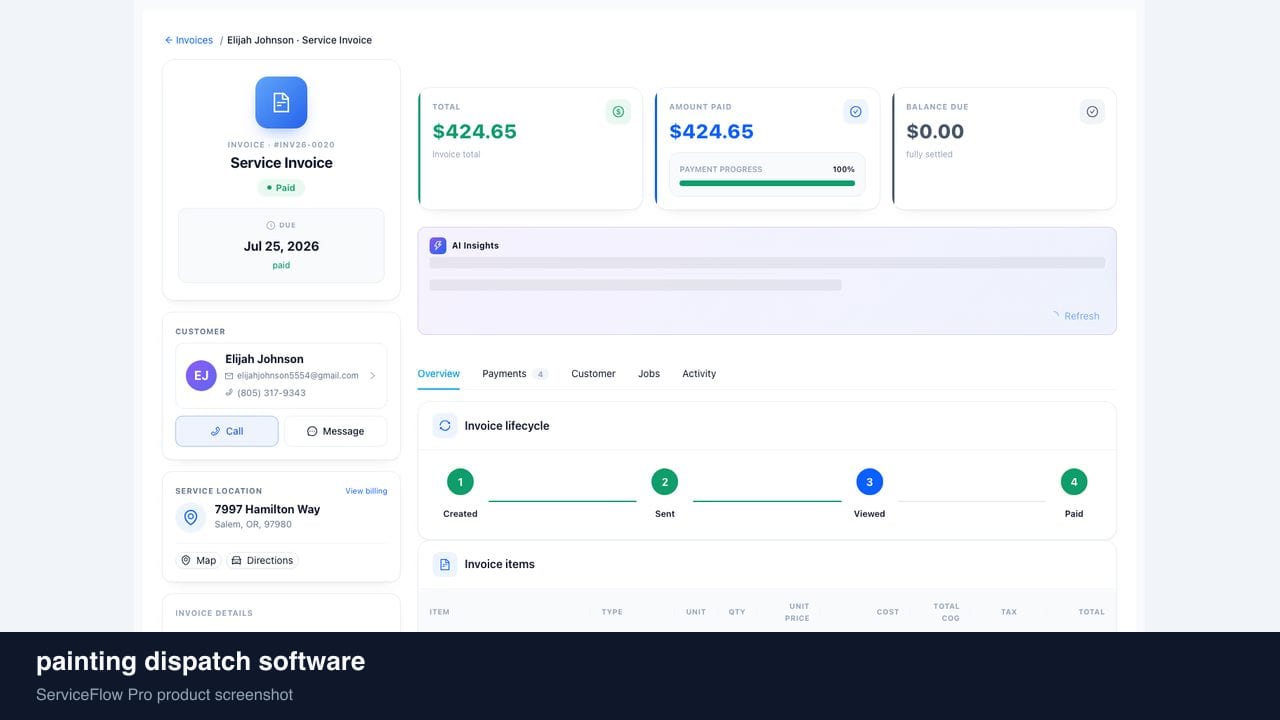
Task: Click the dollar icon on Total card
Action: pyautogui.click(x=618, y=112)
